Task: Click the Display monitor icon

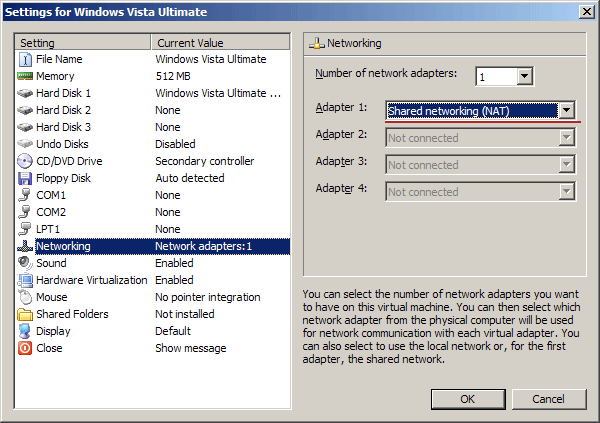Action: [26, 331]
